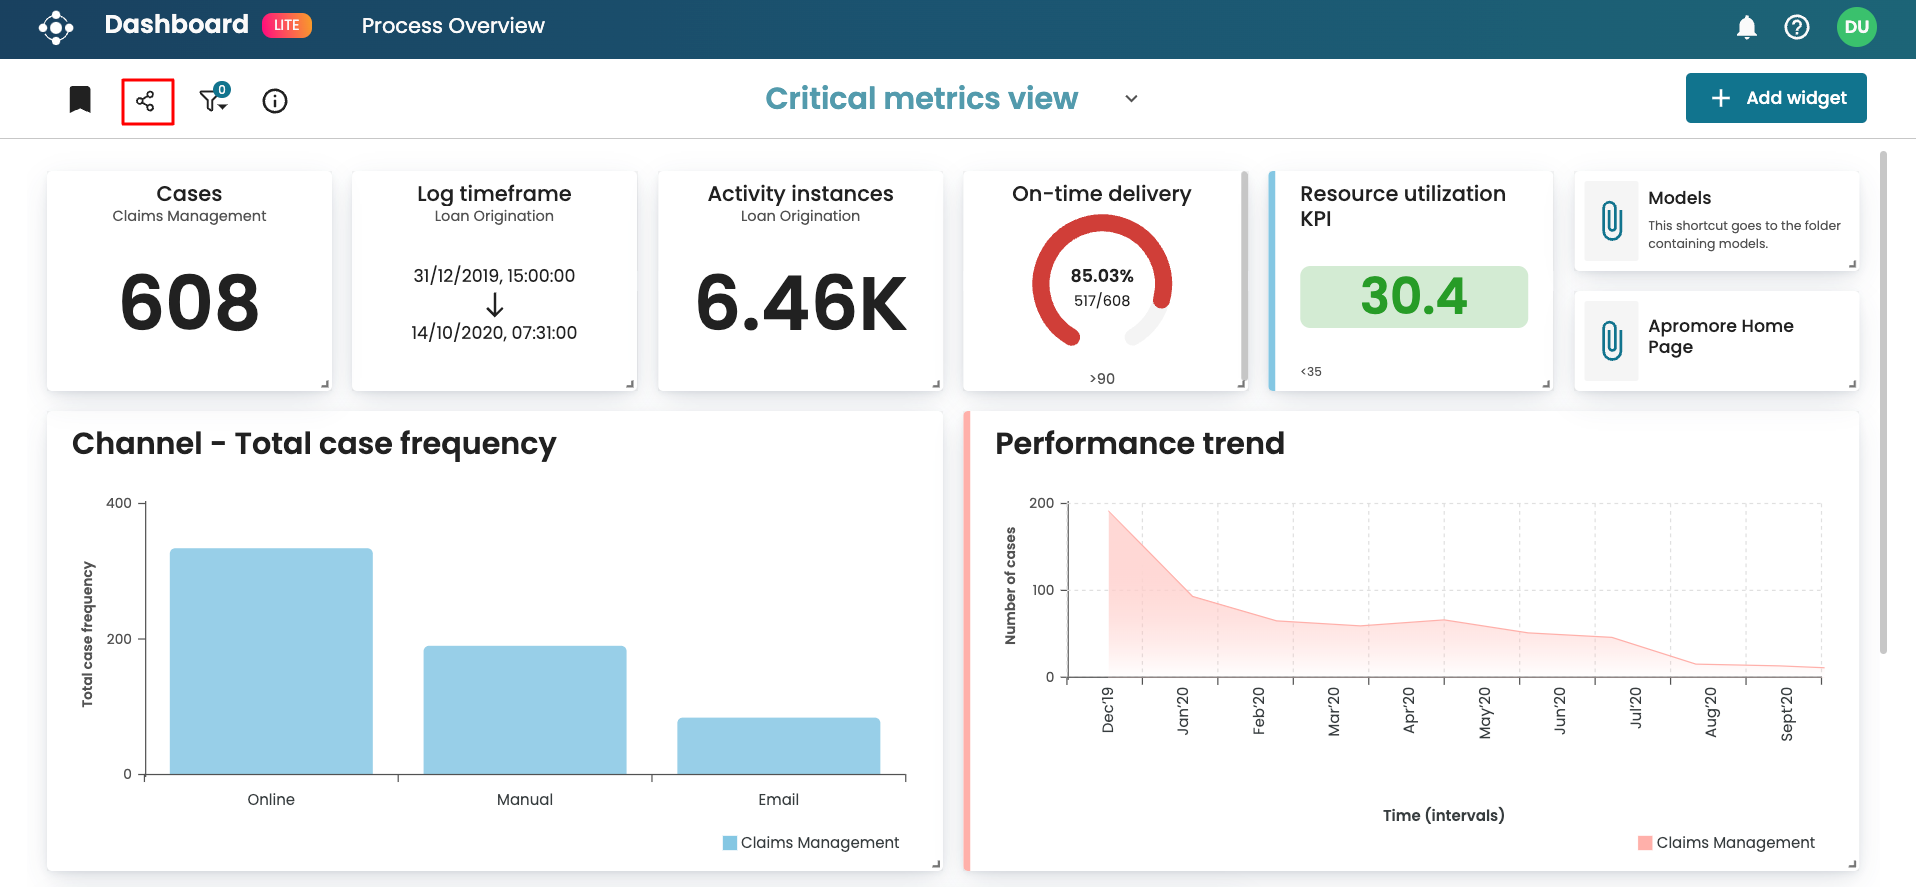Click the bookmark icon in the toolbar
Viewport: 1916px width, 887px height.
click(x=80, y=100)
